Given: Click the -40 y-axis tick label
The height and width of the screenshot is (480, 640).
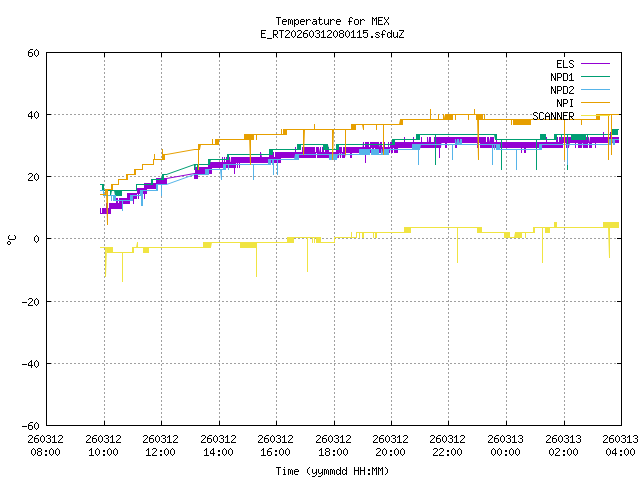Looking at the screenshot, I should [x=30, y=363].
